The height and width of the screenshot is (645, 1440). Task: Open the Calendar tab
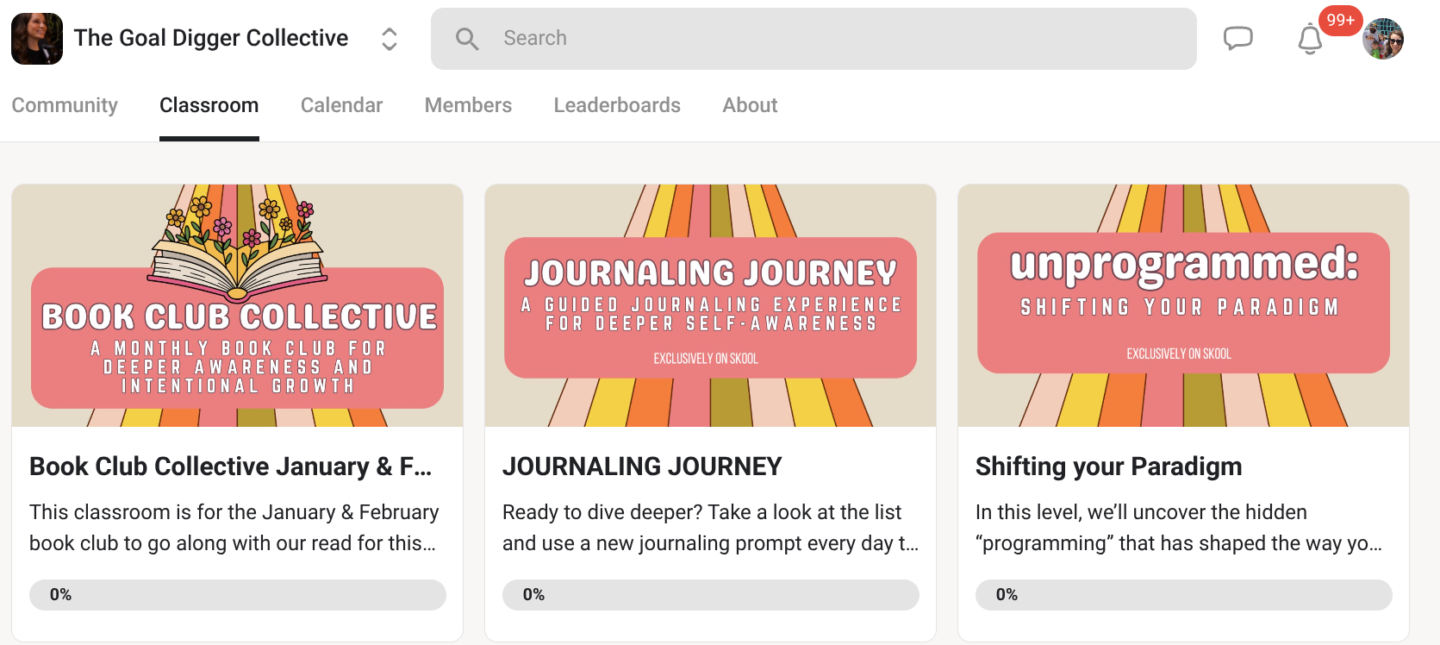(341, 105)
